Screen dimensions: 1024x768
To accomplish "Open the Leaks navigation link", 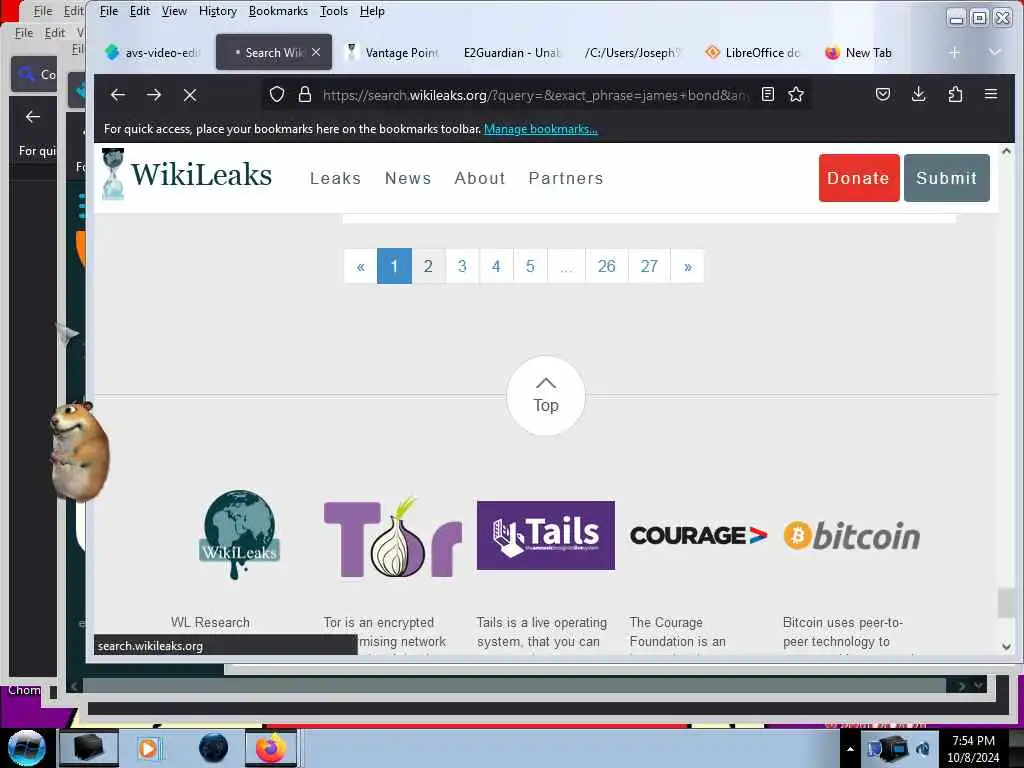I will click(336, 178).
